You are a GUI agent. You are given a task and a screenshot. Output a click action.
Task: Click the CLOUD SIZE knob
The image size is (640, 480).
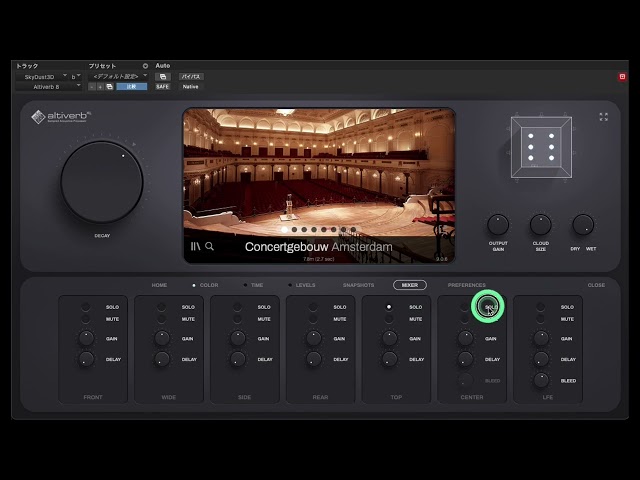(540, 224)
